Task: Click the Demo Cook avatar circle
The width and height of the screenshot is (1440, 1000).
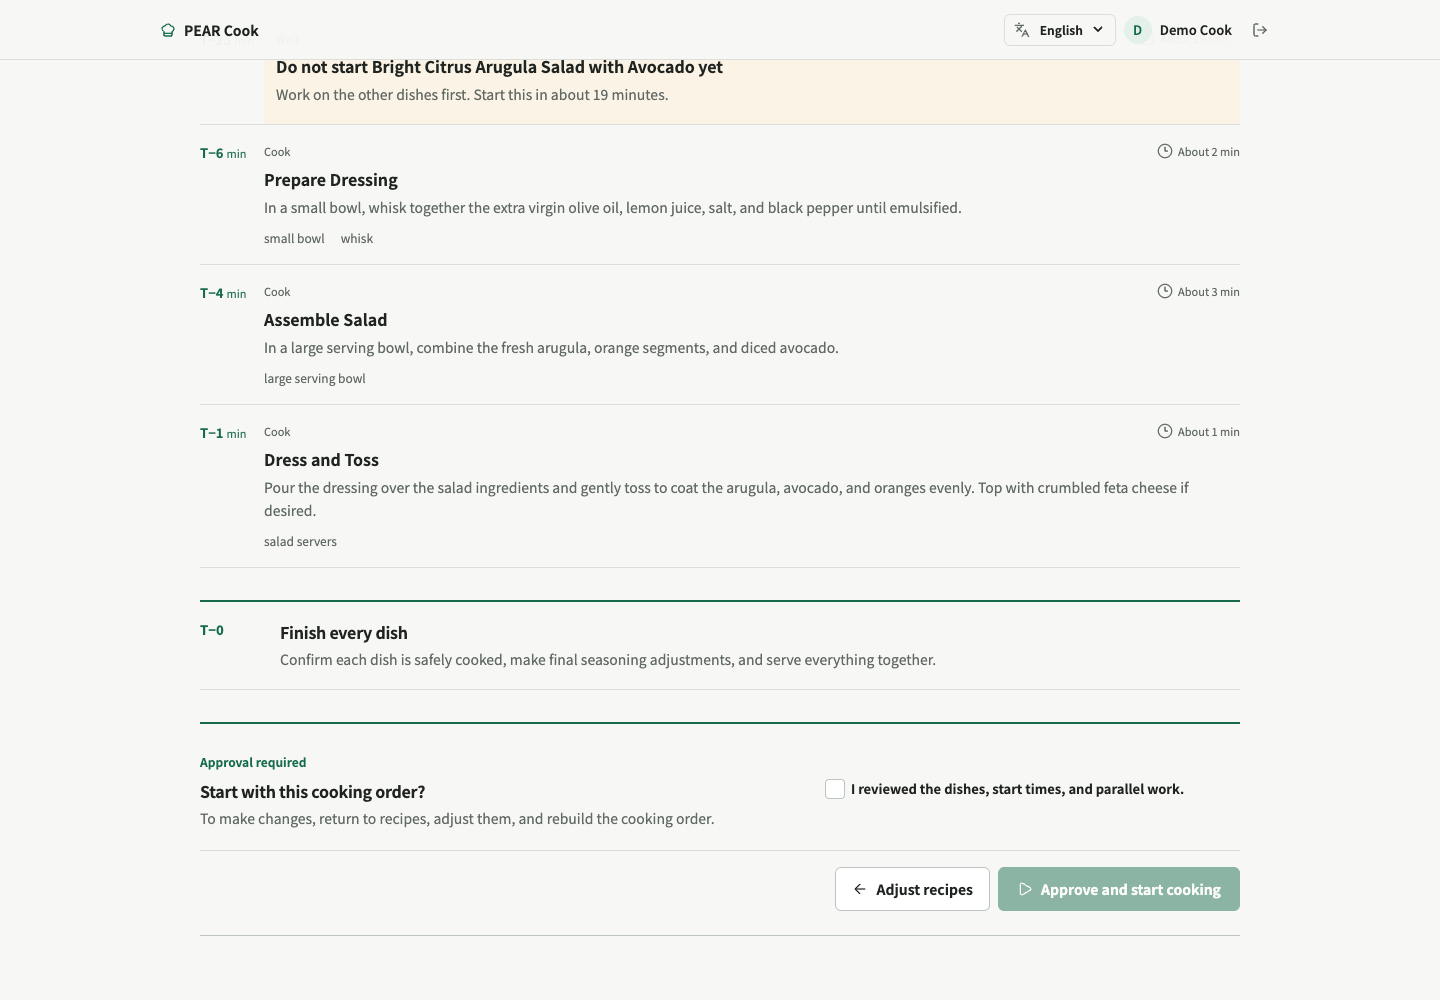Action: point(1137,30)
